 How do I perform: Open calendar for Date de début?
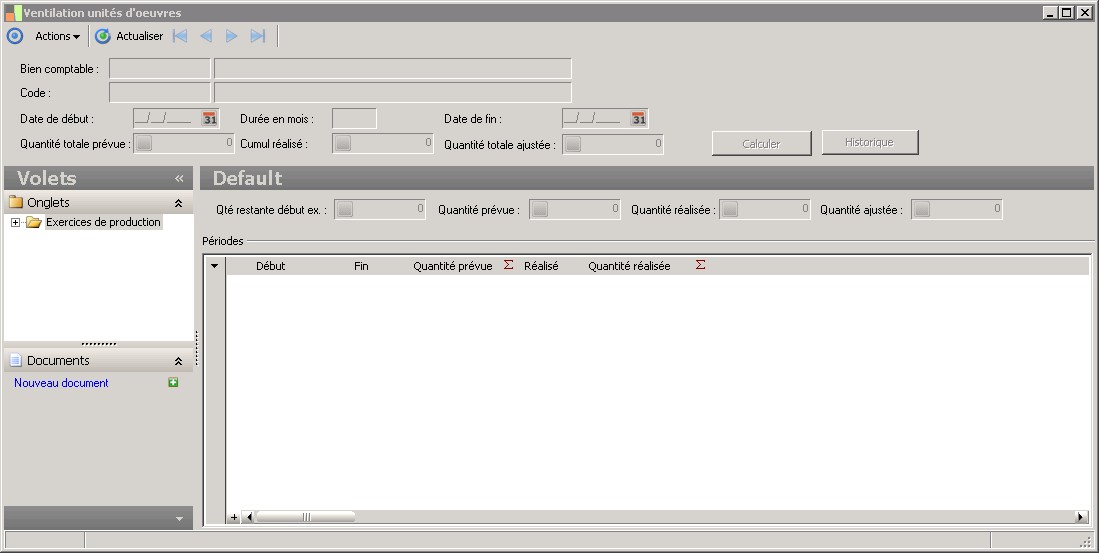[210, 118]
